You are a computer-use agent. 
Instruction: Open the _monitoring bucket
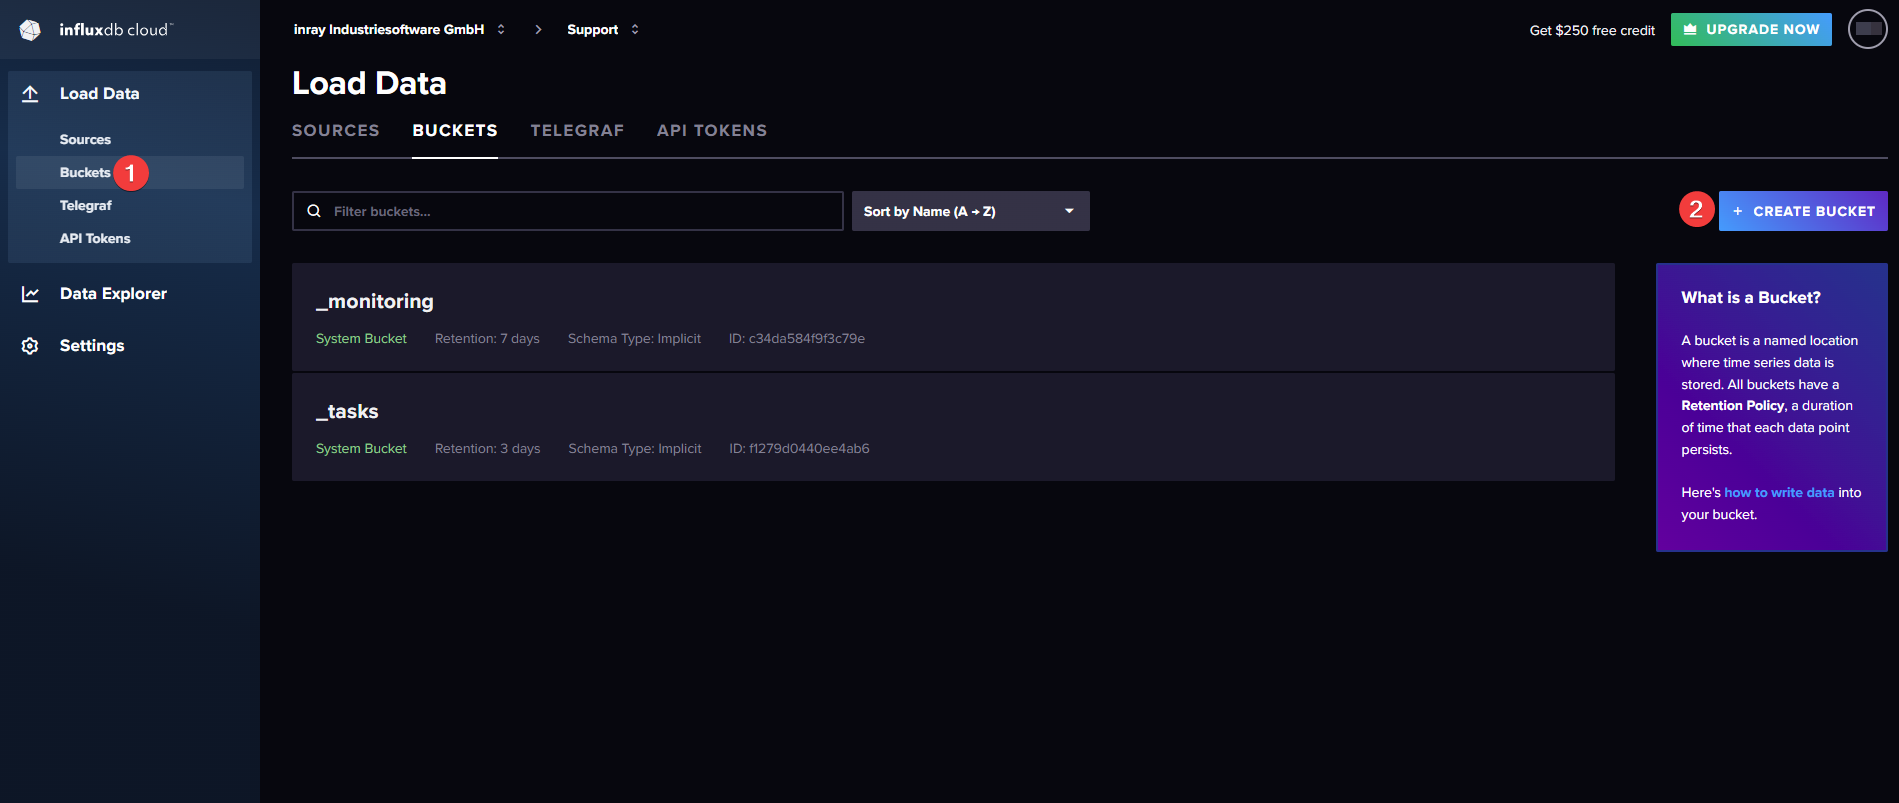tap(375, 301)
